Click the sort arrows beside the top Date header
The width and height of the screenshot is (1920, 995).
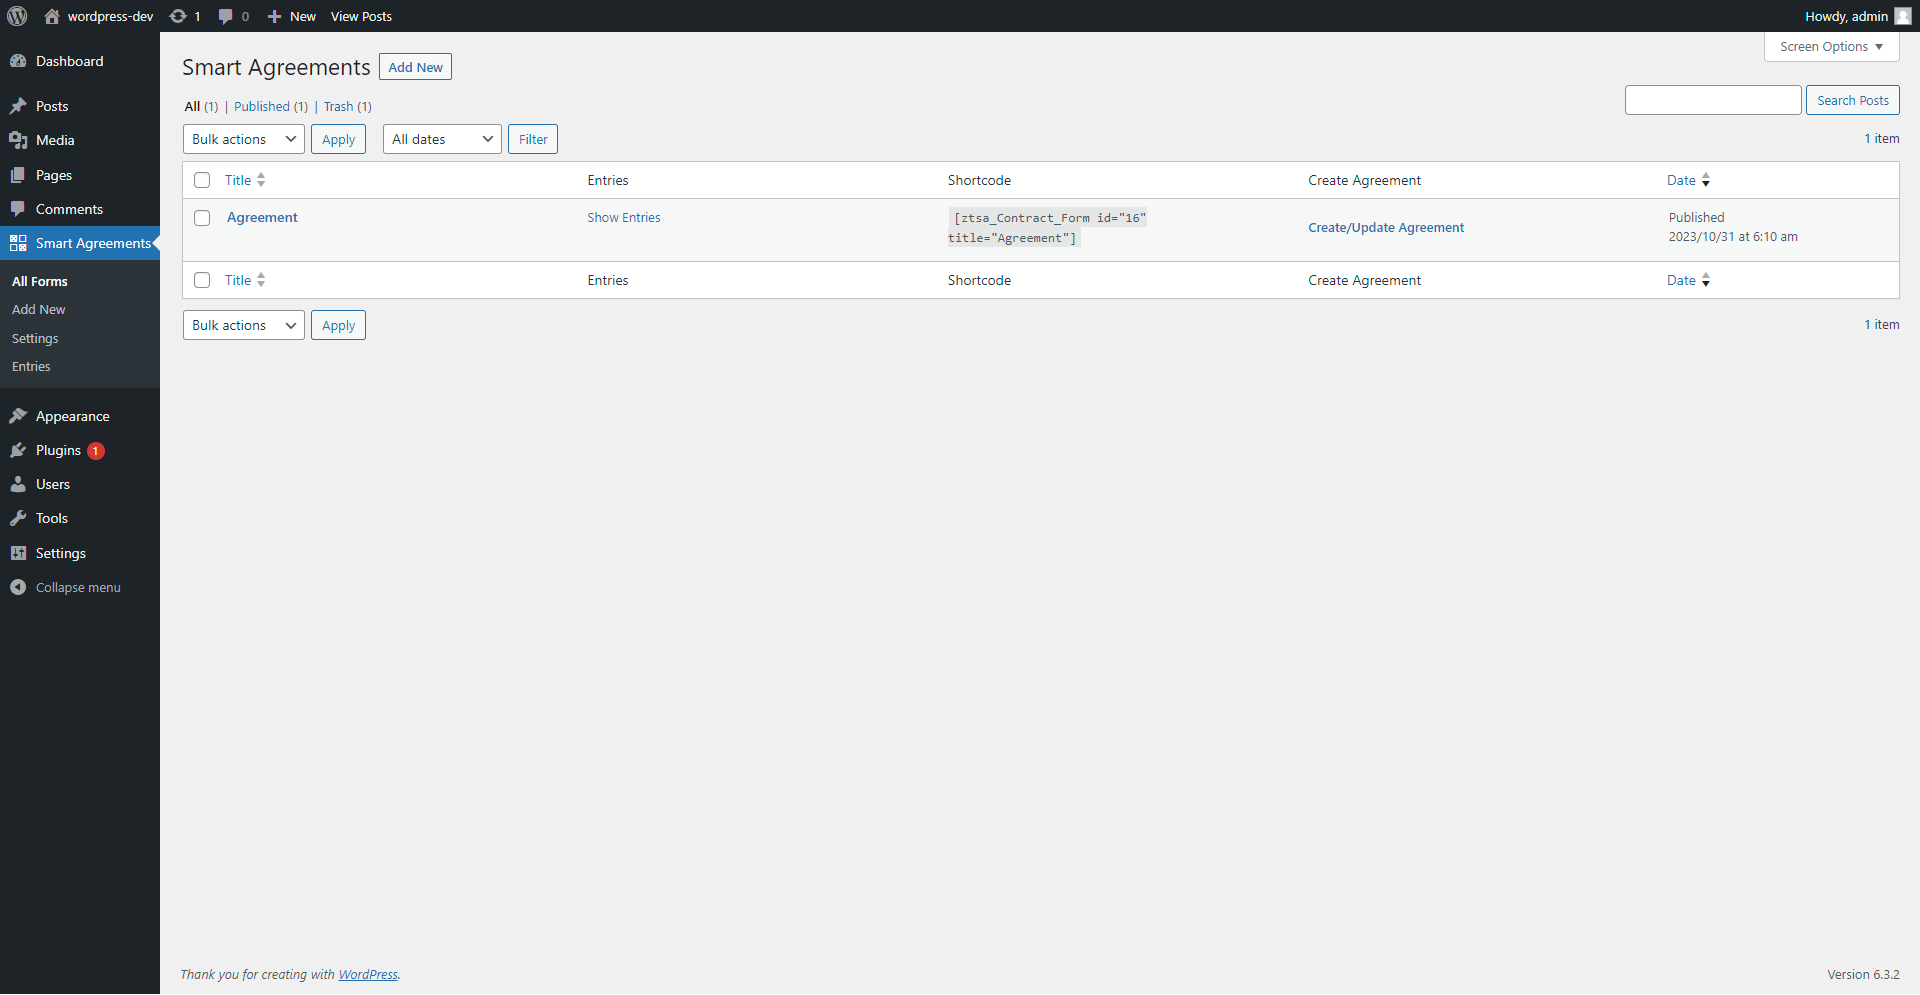click(1706, 180)
